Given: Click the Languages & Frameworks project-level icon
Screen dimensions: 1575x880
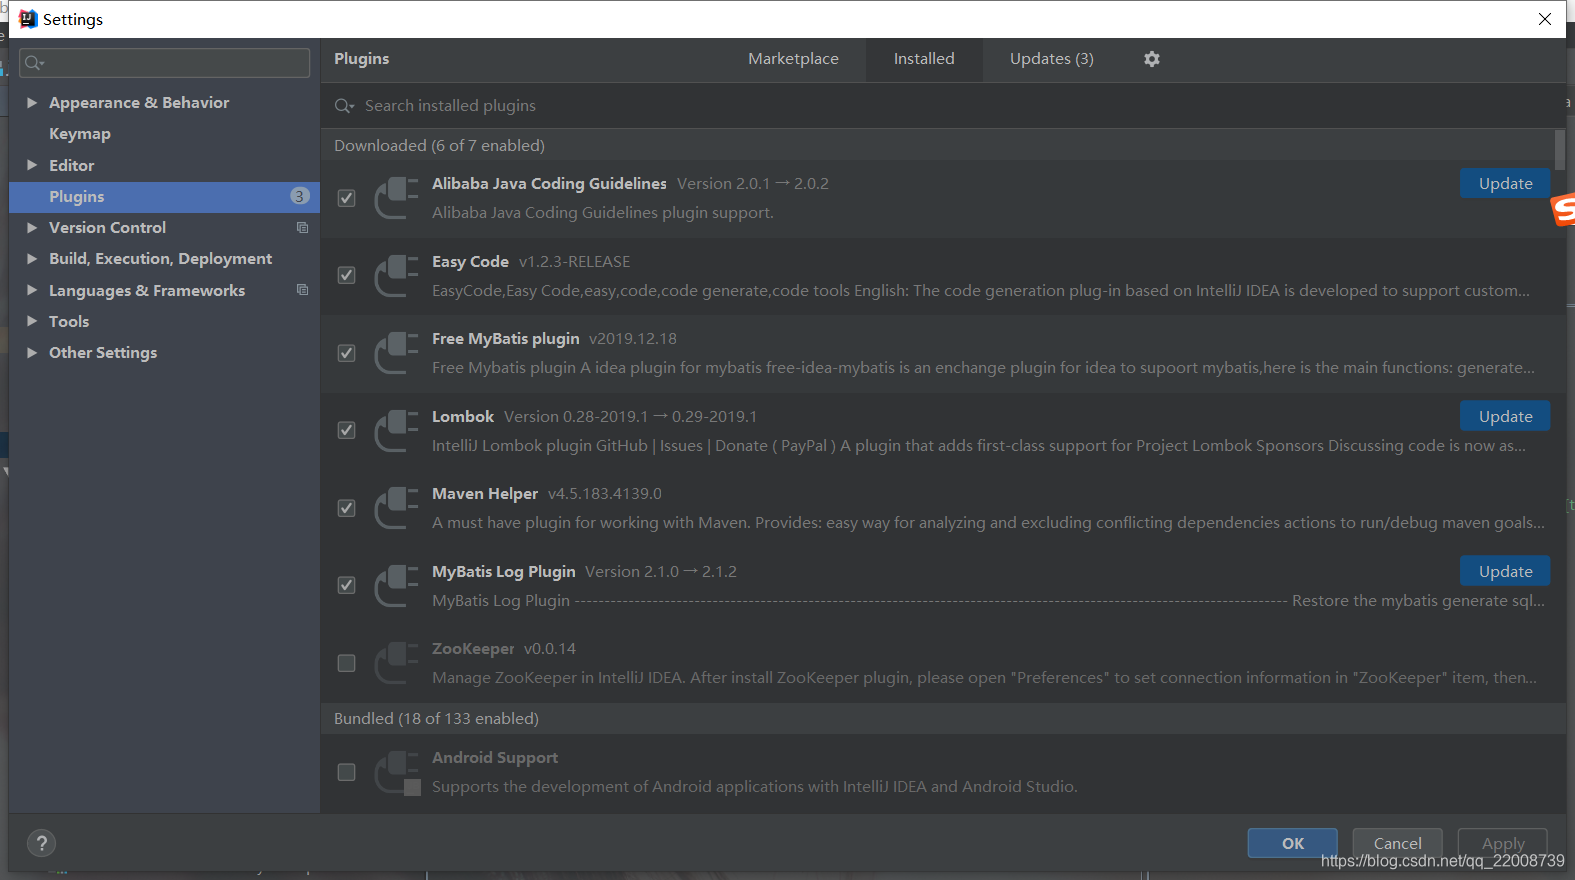Looking at the screenshot, I should 302,290.
